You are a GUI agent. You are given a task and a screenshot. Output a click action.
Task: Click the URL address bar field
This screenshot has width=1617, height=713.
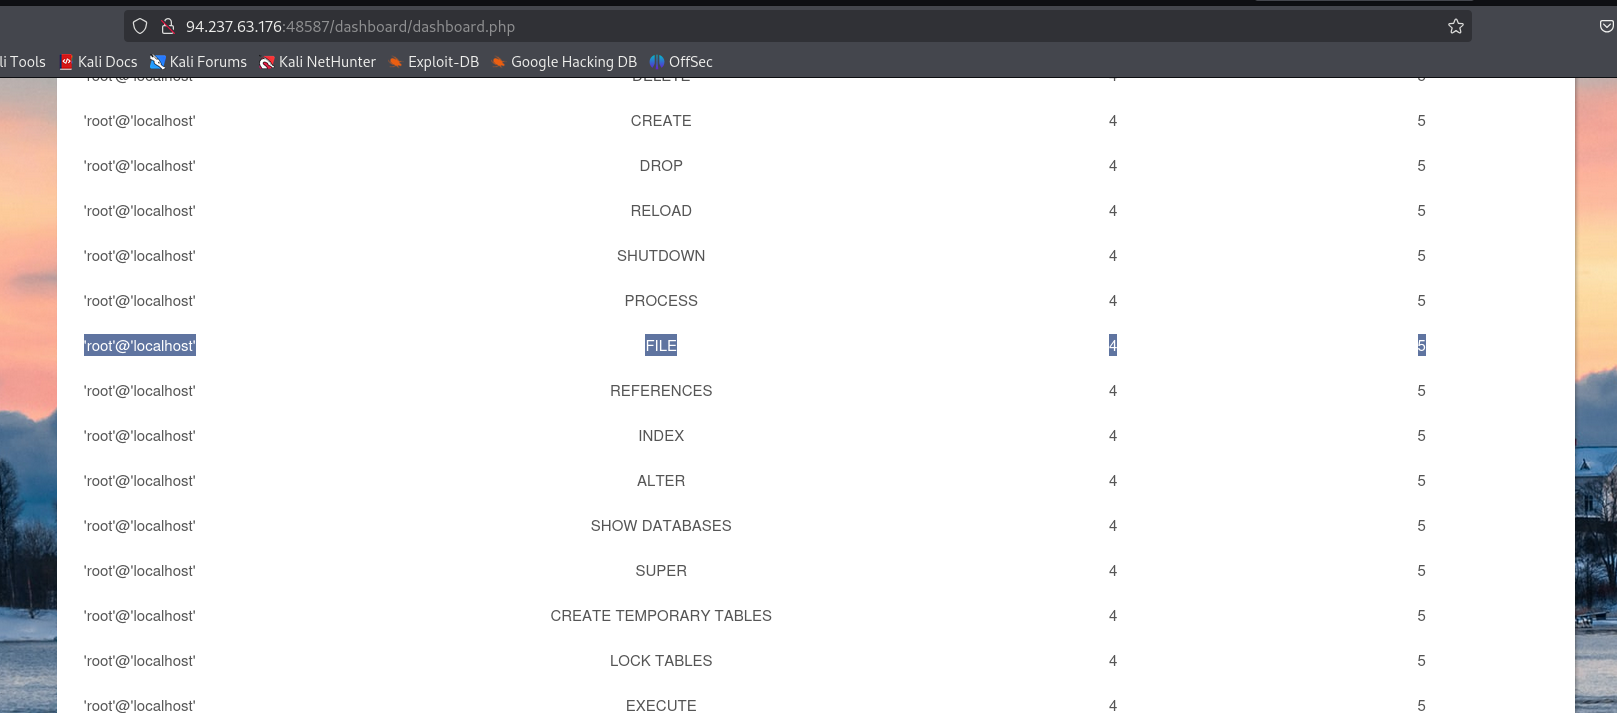(x=800, y=27)
